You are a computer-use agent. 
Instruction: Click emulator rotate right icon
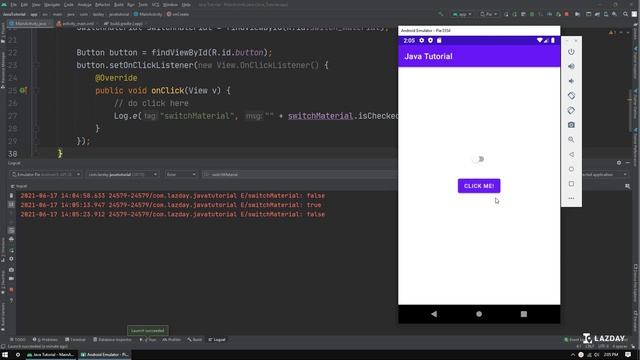[571, 110]
